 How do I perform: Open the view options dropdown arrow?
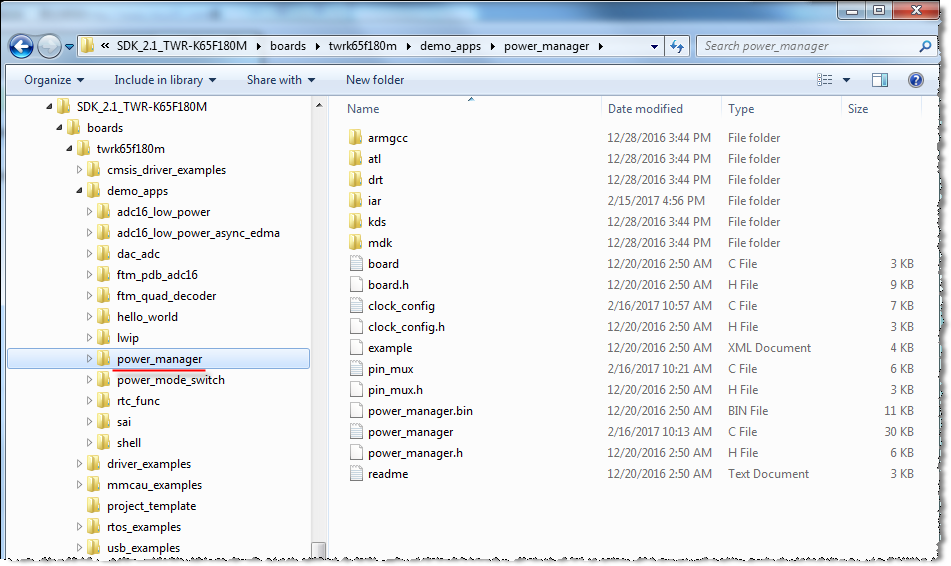coord(846,80)
